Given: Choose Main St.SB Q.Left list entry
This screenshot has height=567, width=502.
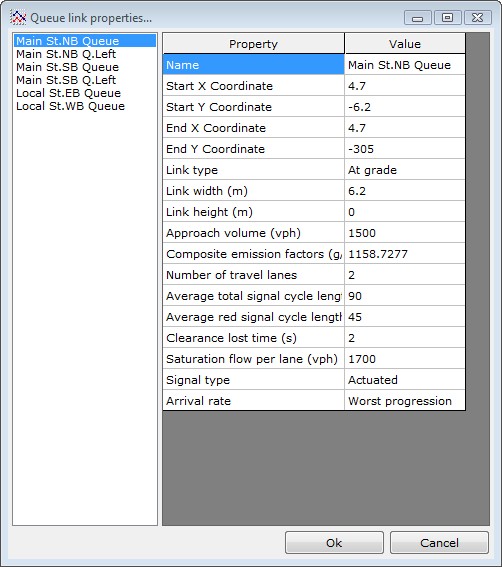Looking at the screenshot, I should (x=66, y=80).
